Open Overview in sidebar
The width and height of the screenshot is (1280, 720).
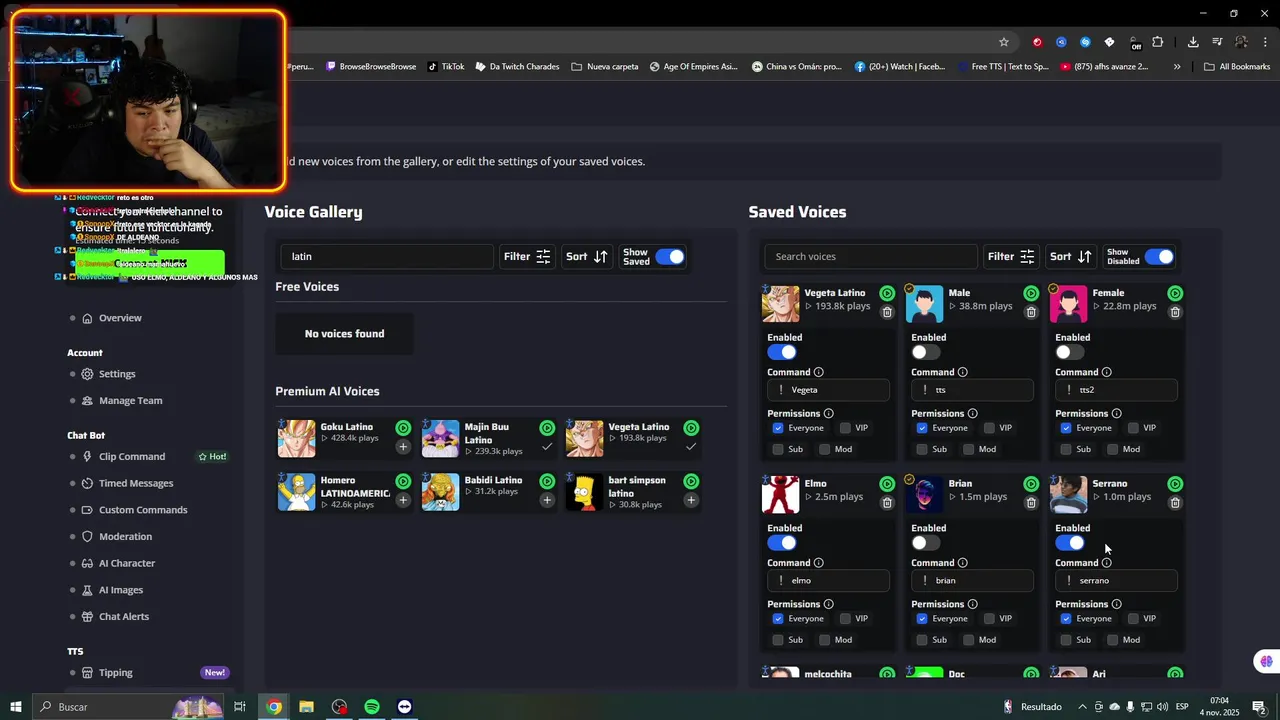tap(120, 318)
